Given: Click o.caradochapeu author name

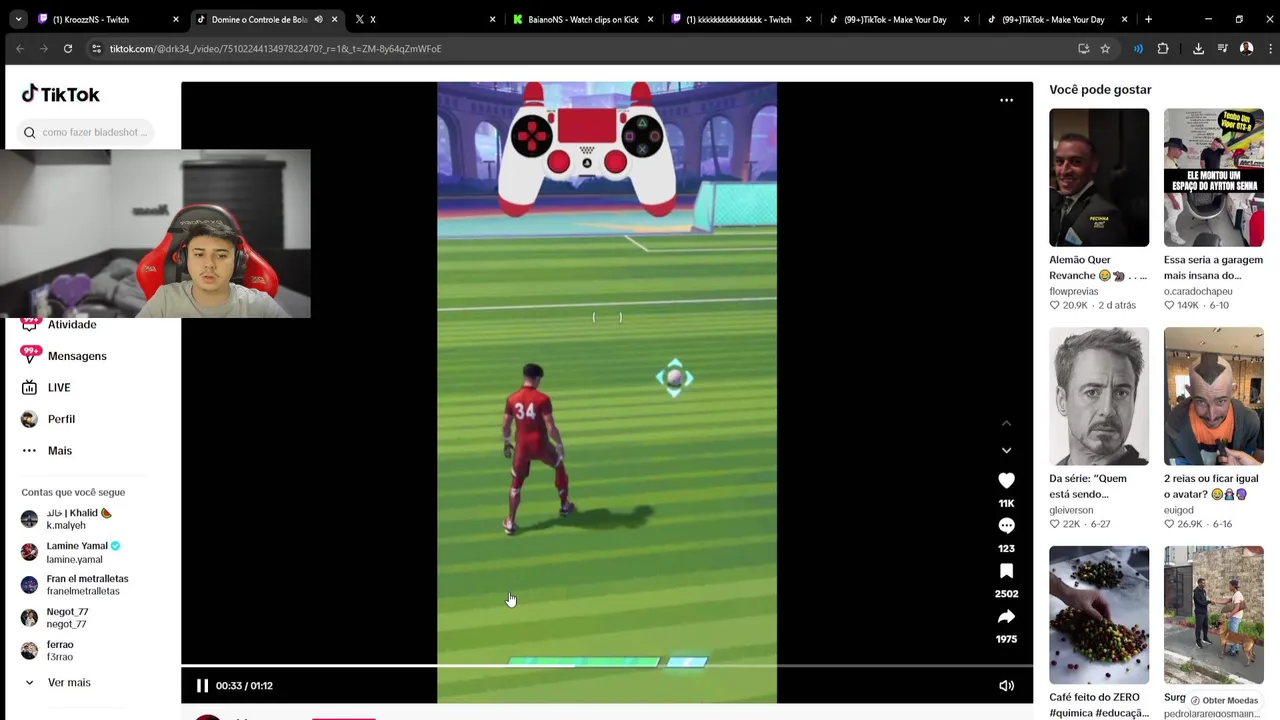Looking at the screenshot, I should tap(1198, 291).
